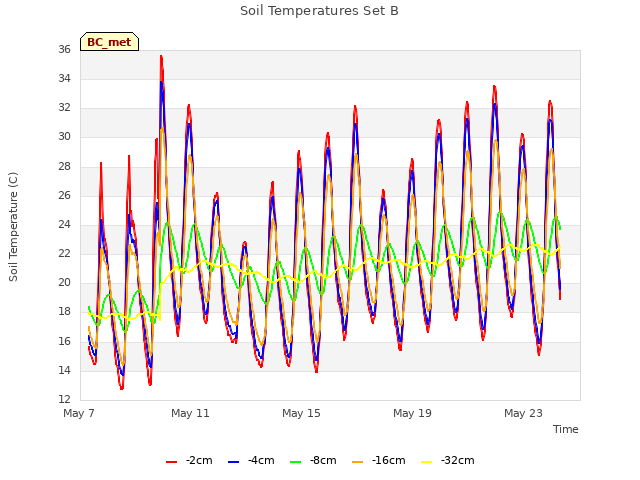Click the 36 y-axis tick label
This screenshot has width=640, height=480.
tap(64, 49)
